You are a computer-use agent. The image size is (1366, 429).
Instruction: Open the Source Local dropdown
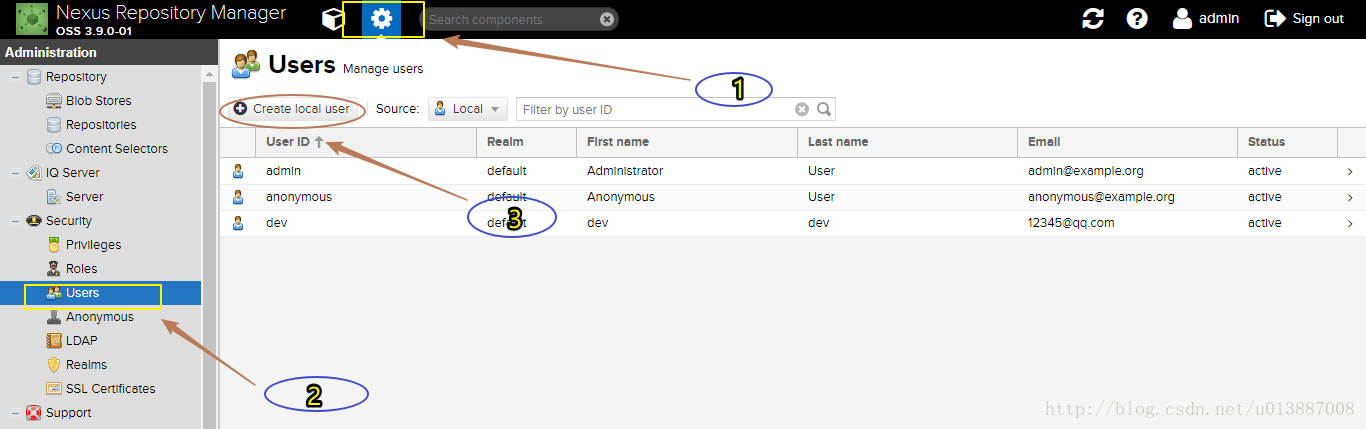pyautogui.click(x=468, y=109)
